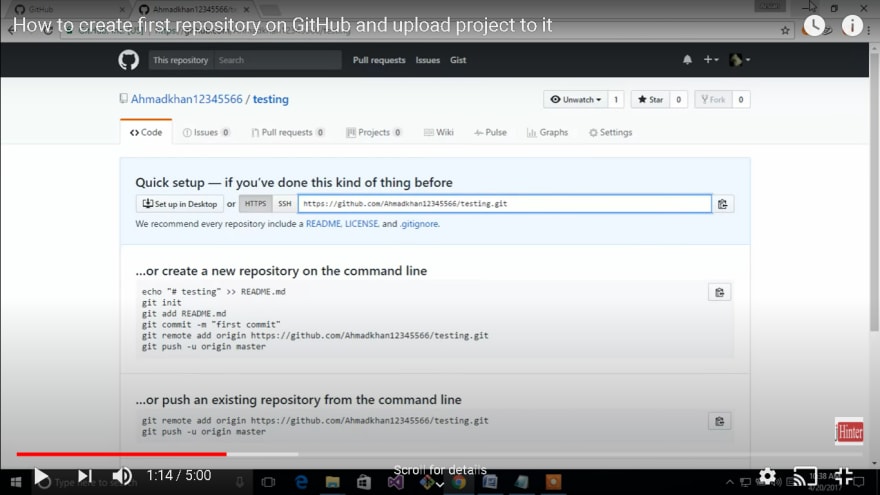Bookmark the page with star icon
This screenshot has height=495, width=880.
click(x=785, y=30)
